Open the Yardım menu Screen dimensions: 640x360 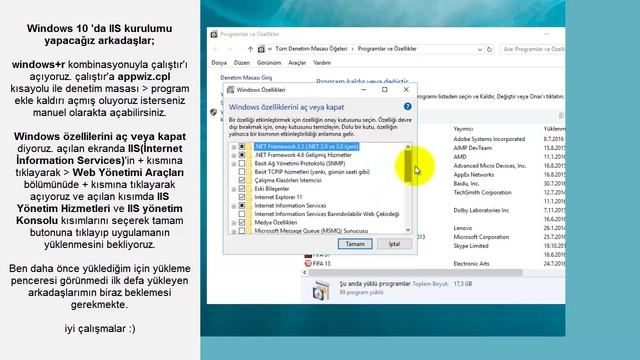[322, 63]
